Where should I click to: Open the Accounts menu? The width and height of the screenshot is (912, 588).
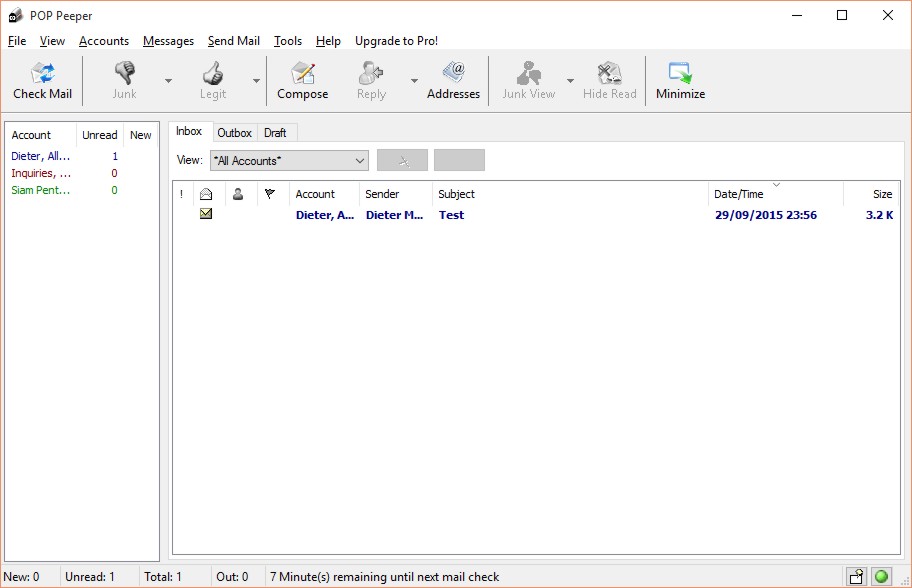click(x=104, y=41)
